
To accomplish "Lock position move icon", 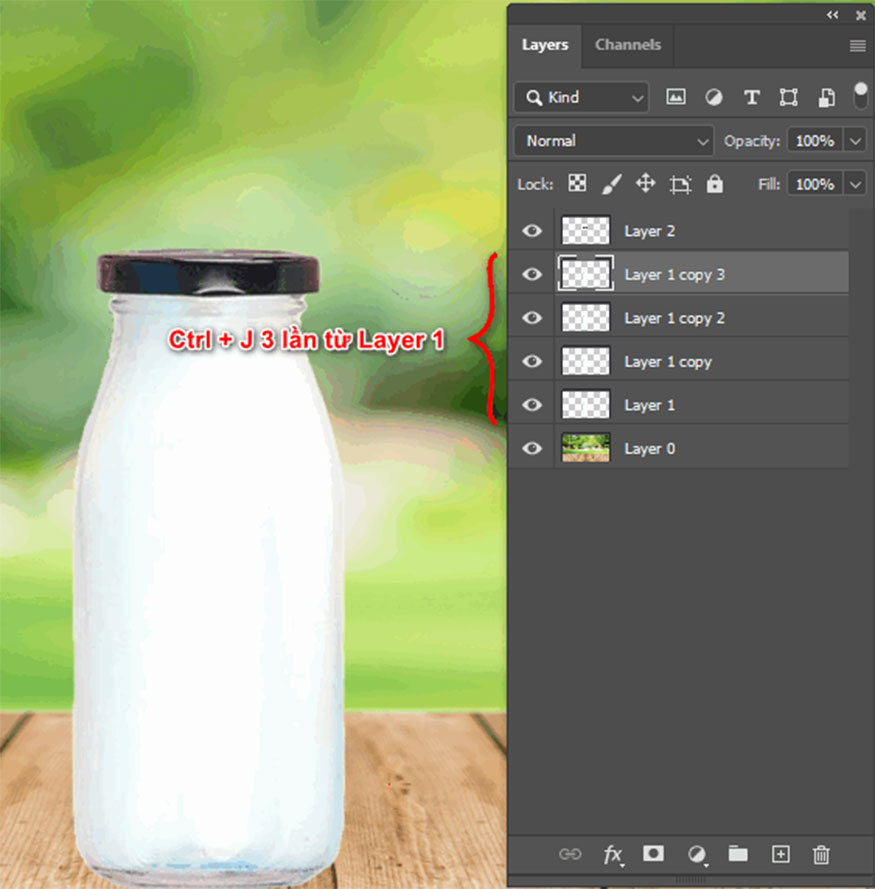I will pyautogui.click(x=645, y=184).
